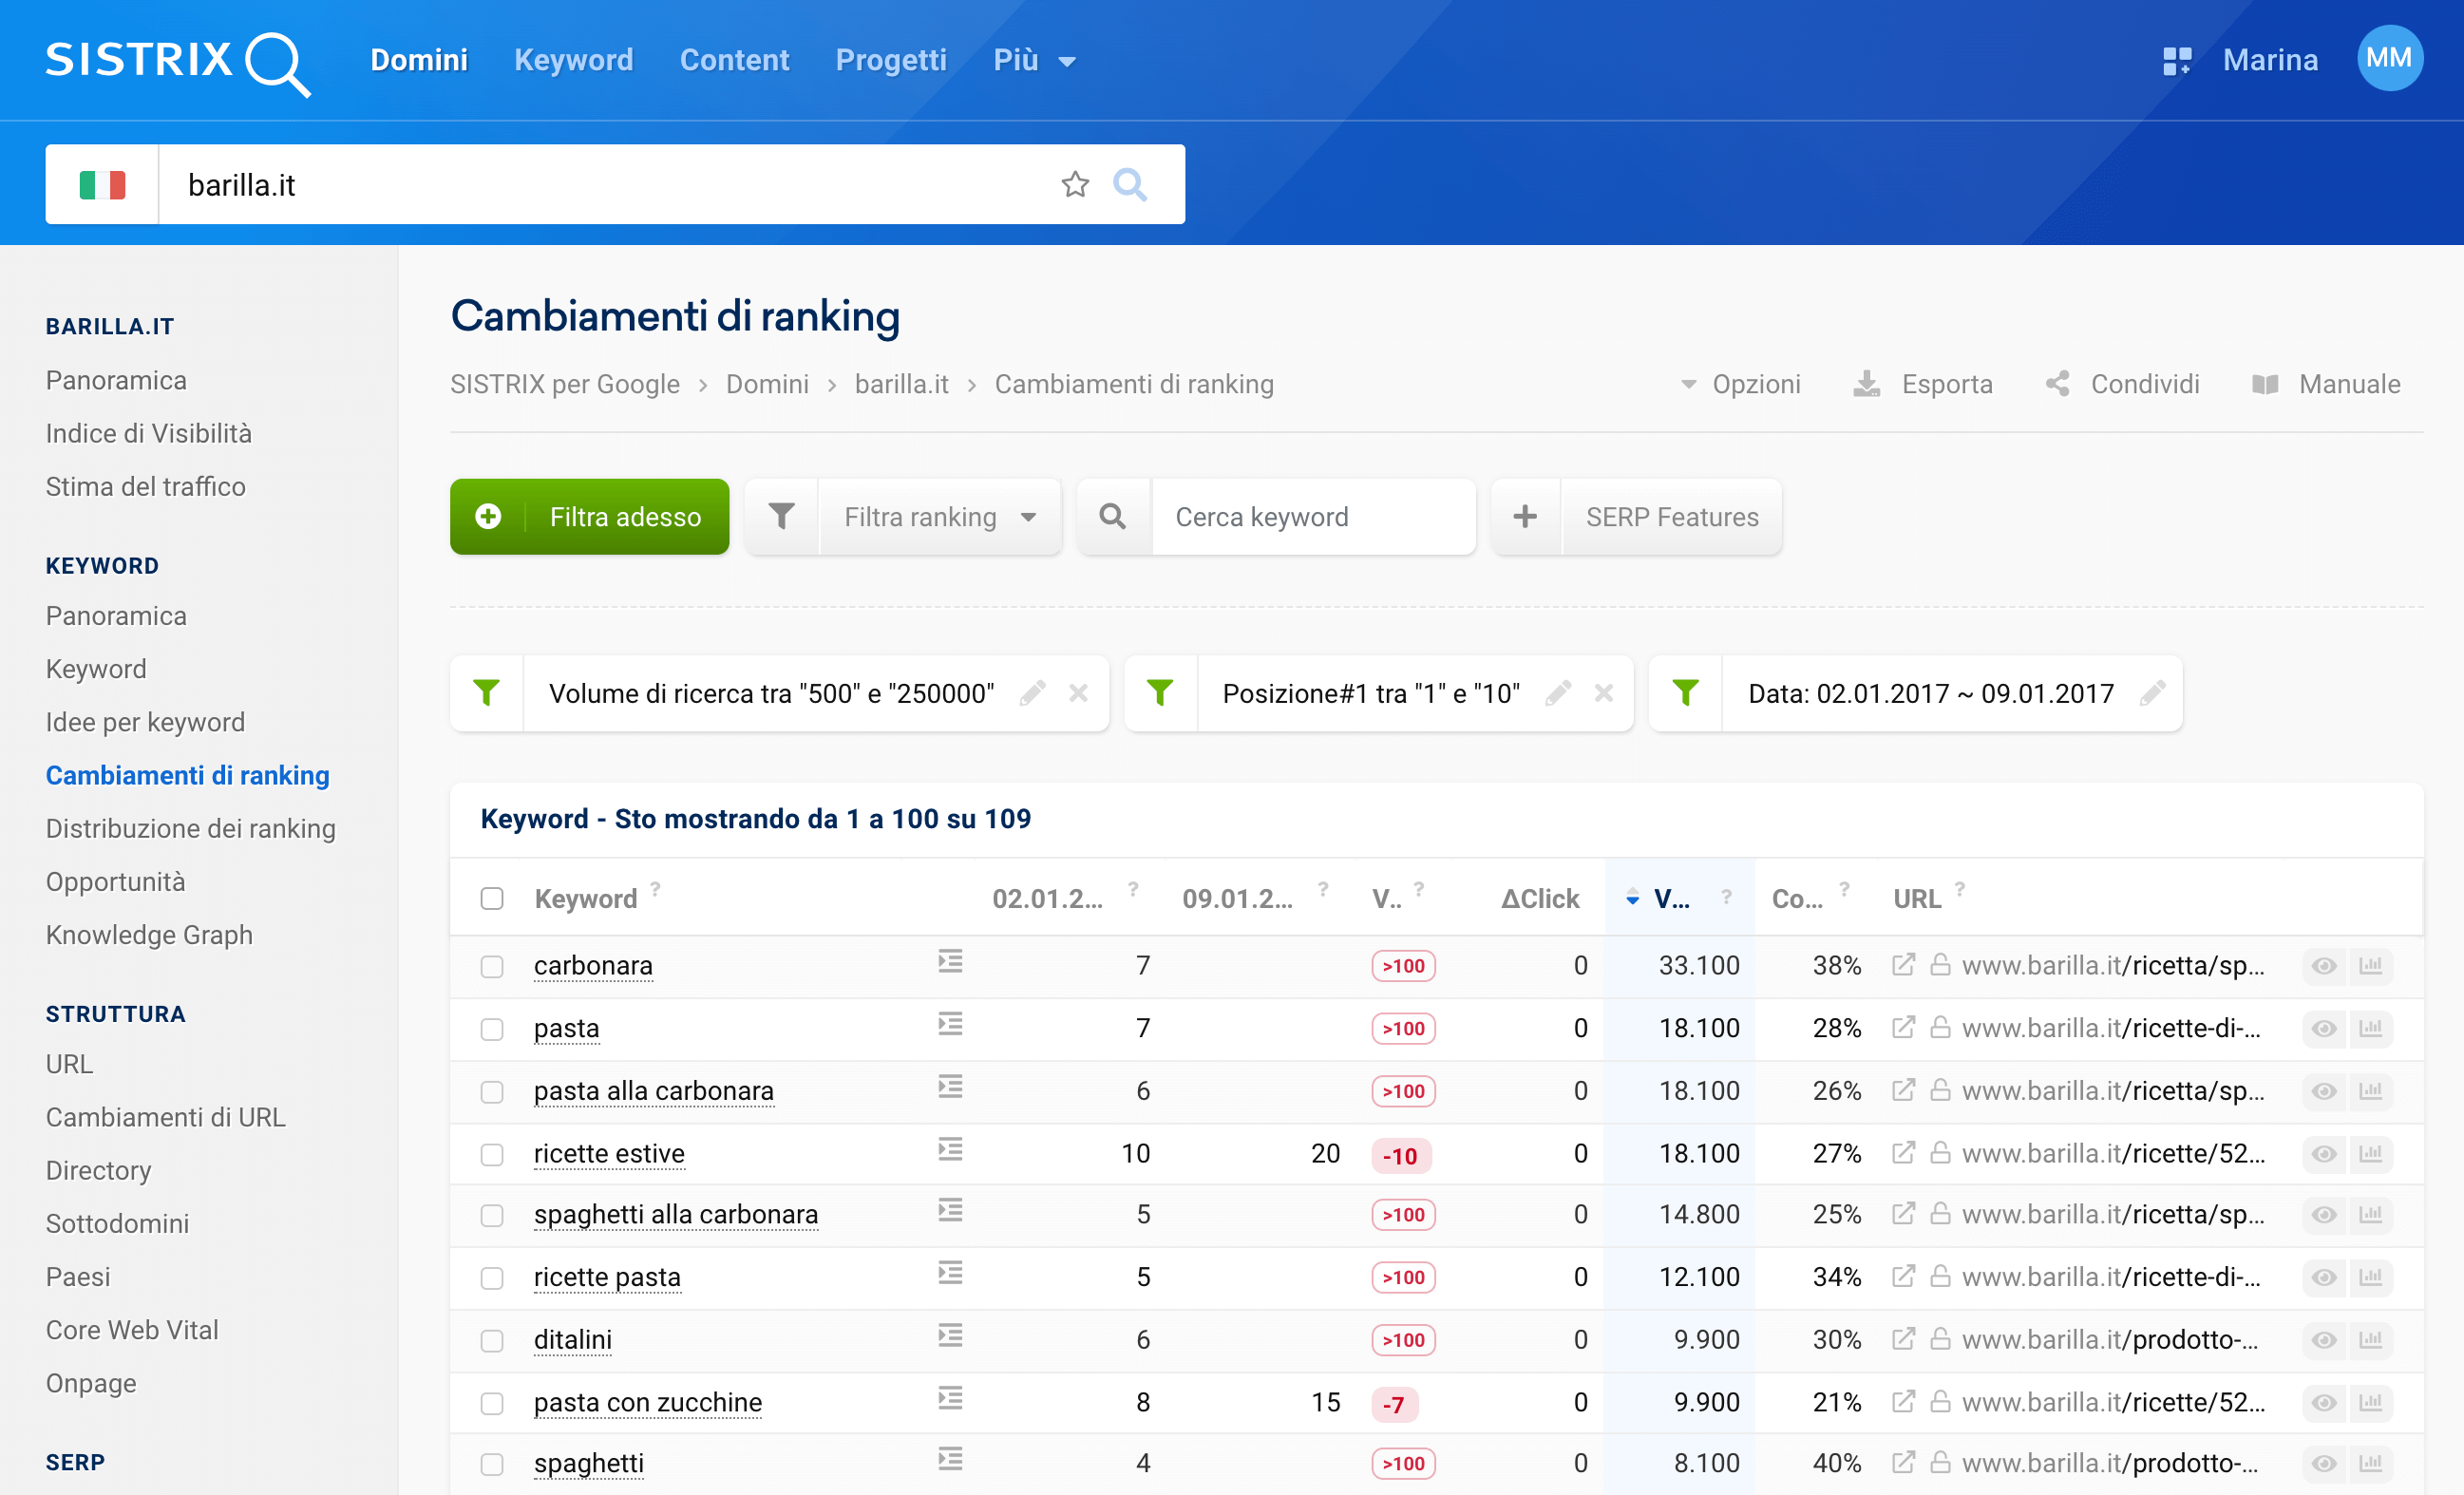Open the Keyword tab in top navigation
The image size is (2464, 1495).
(x=573, y=60)
